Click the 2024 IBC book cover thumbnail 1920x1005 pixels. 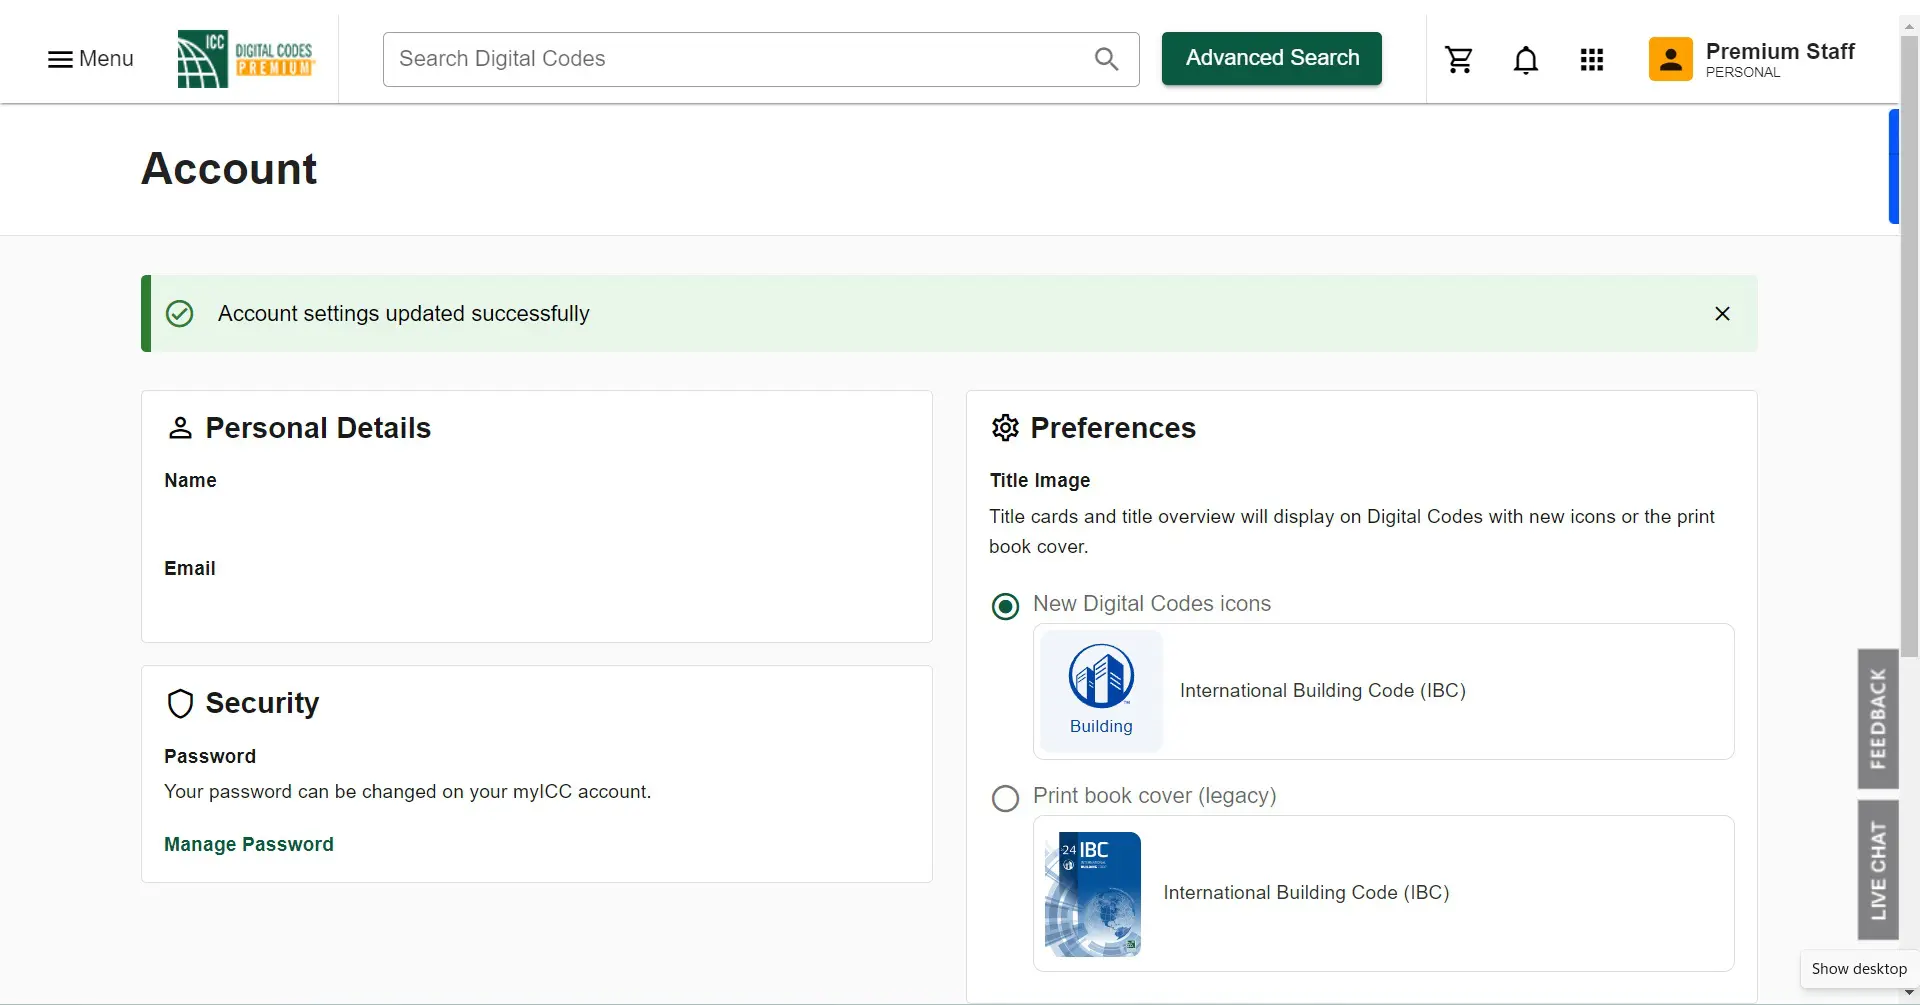[x=1092, y=894]
